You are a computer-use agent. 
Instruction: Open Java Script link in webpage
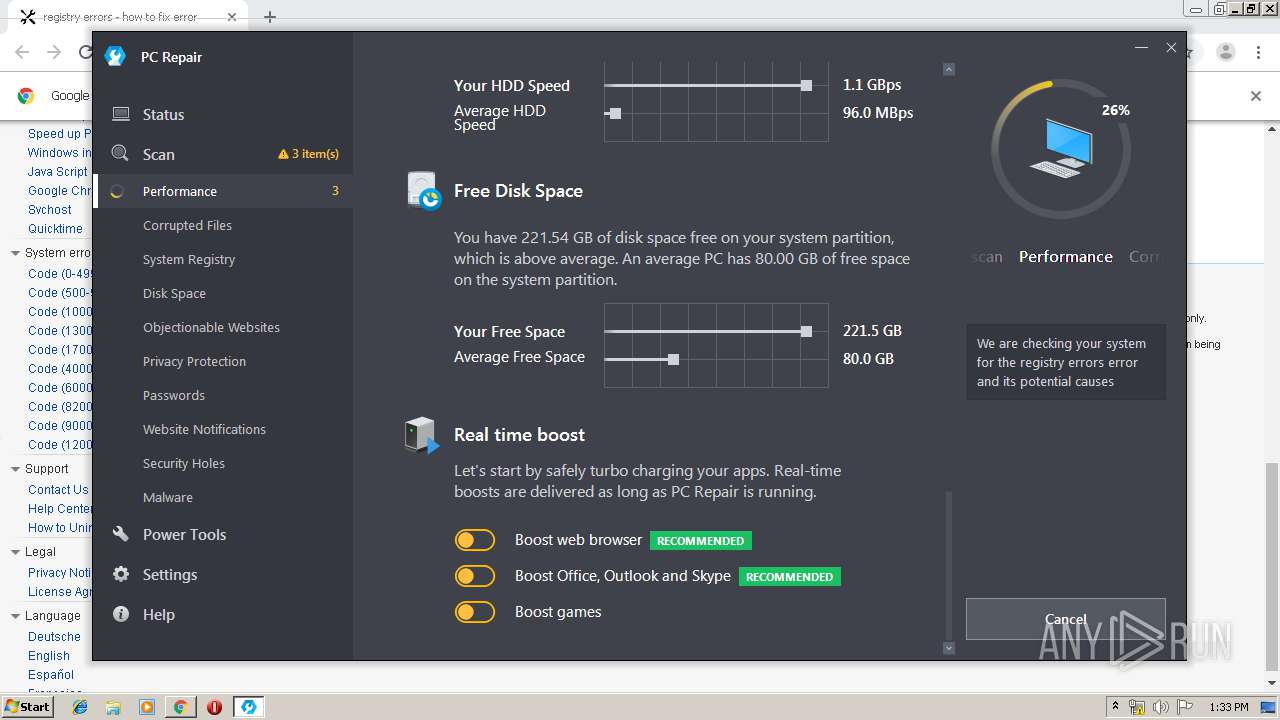58,172
